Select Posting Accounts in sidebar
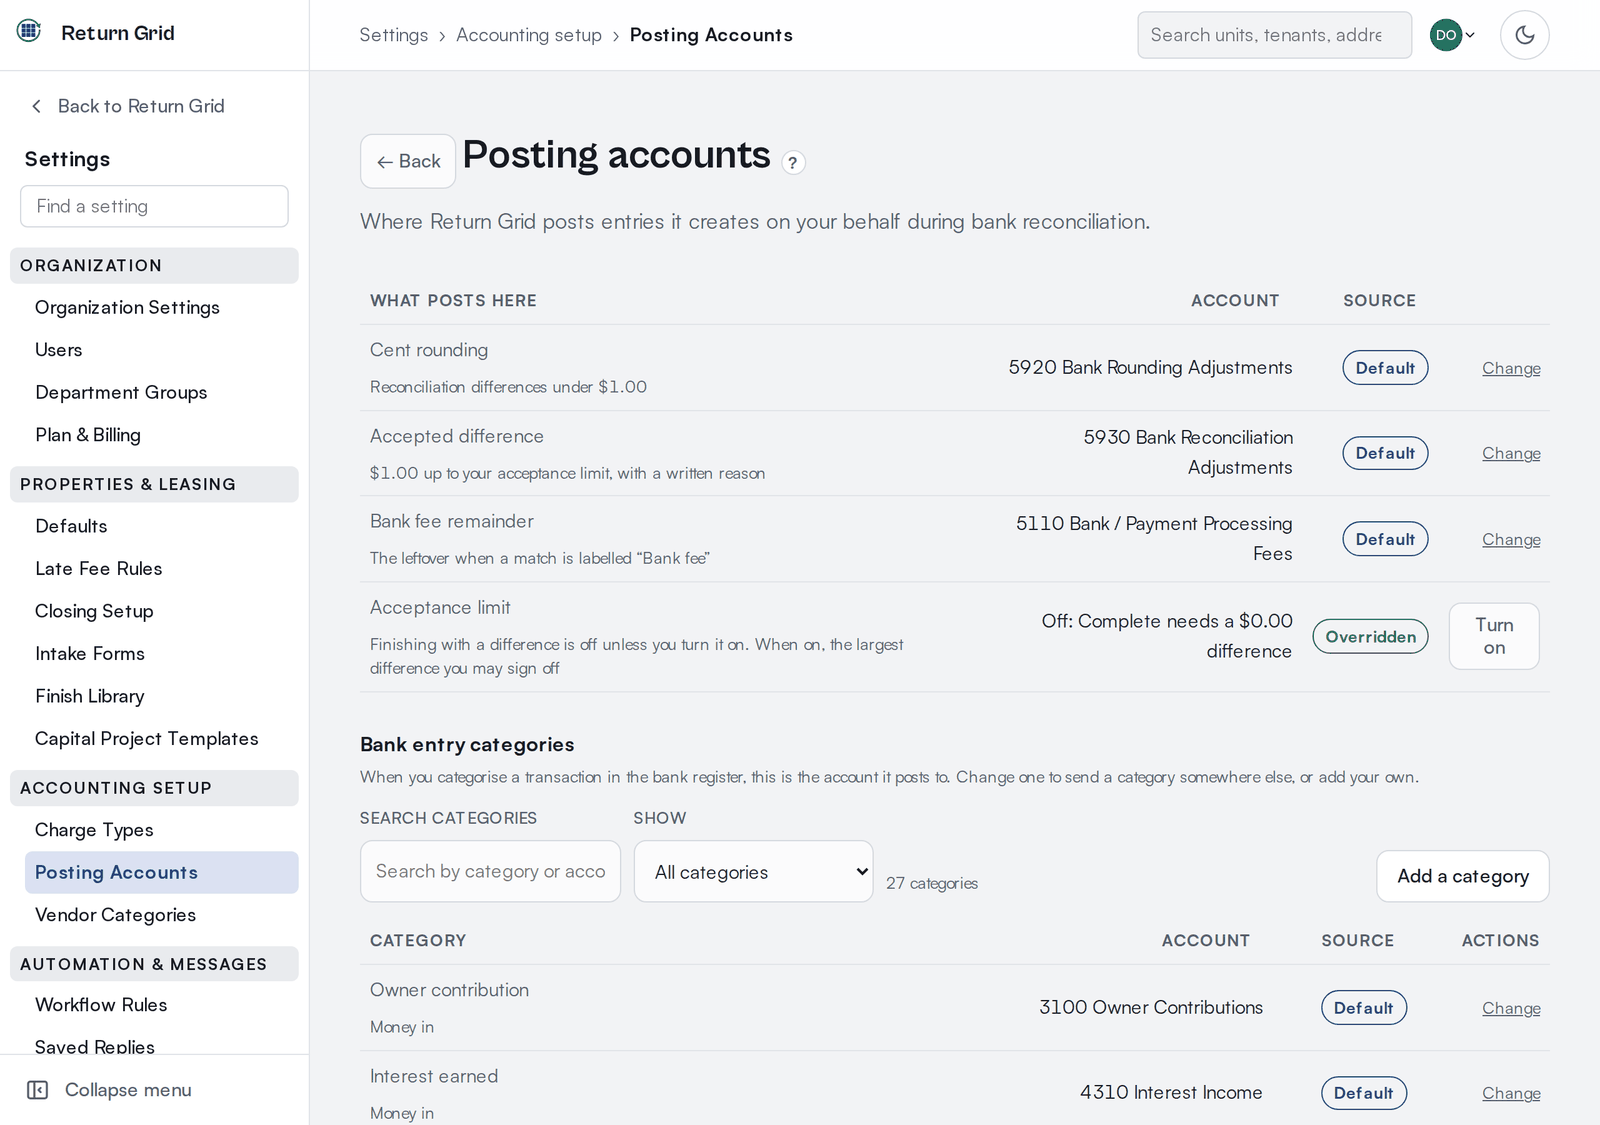The image size is (1600, 1125). (161, 872)
